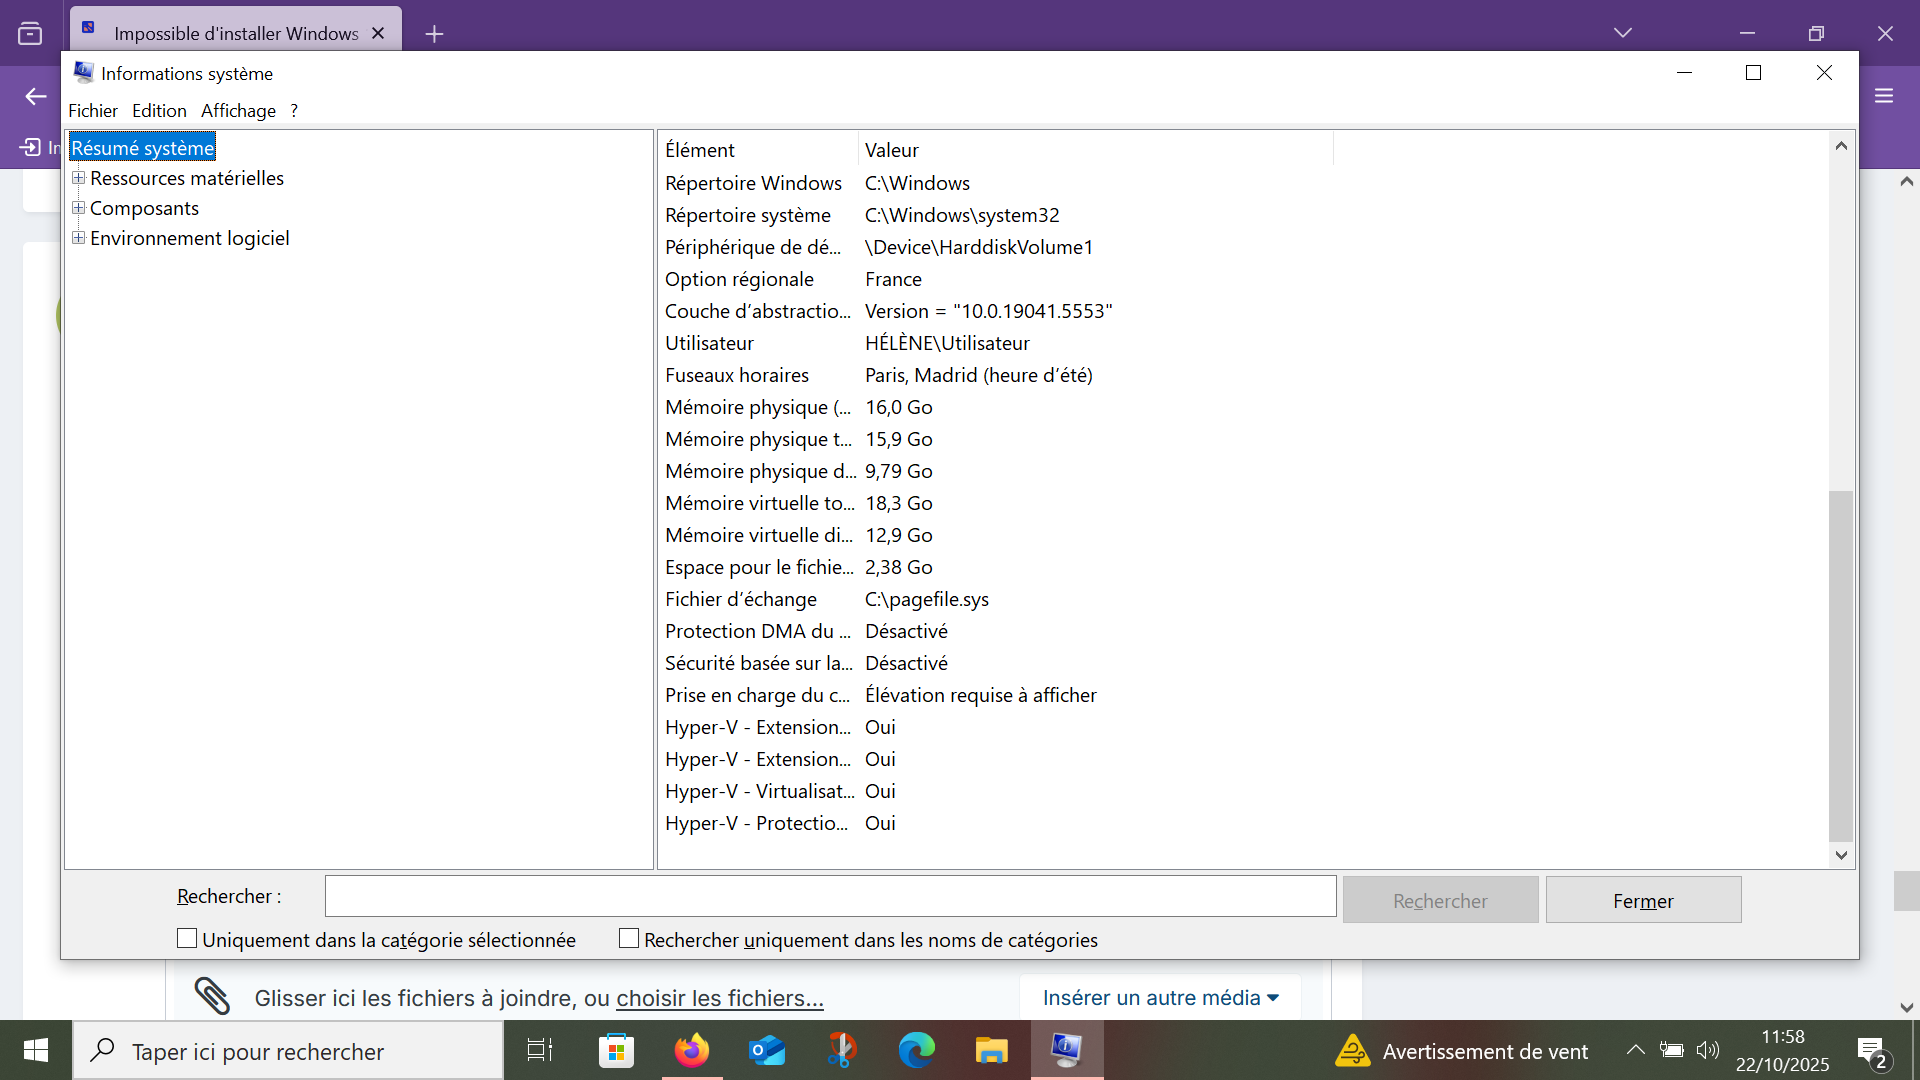Open the notification center icon
1920x1080 pixels.
(1870, 1050)
